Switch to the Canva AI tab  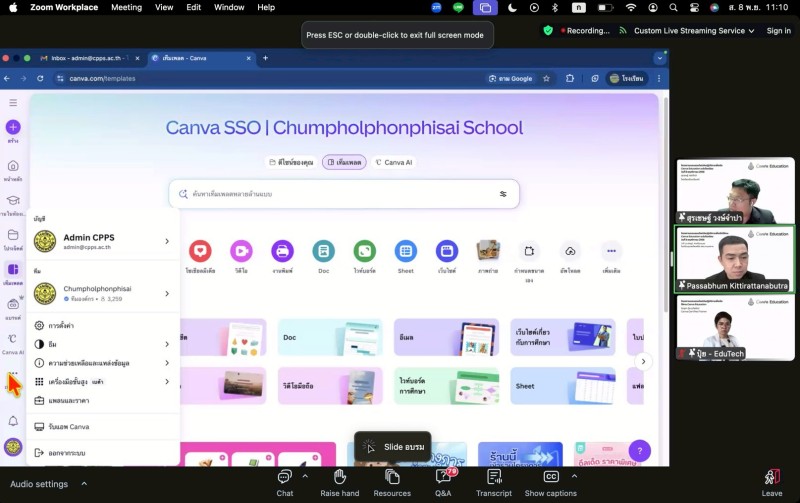[393, 162]
